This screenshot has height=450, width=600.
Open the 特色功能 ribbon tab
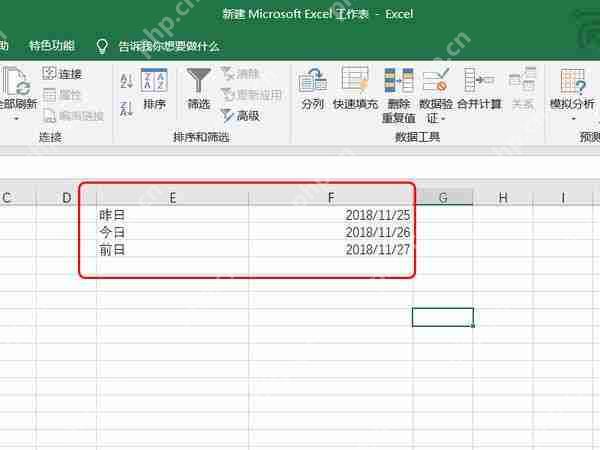52,46
